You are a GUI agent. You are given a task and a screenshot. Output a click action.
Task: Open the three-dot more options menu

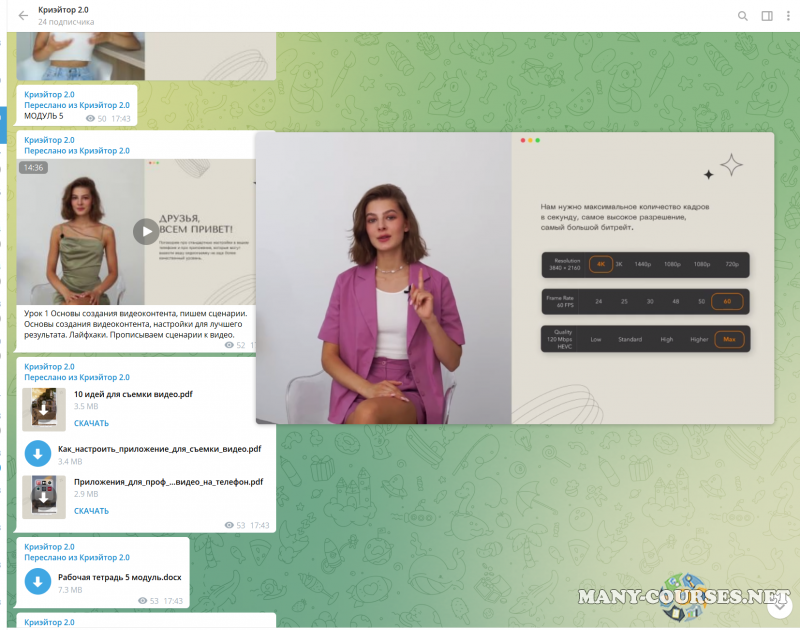click(x=788, y=16)
